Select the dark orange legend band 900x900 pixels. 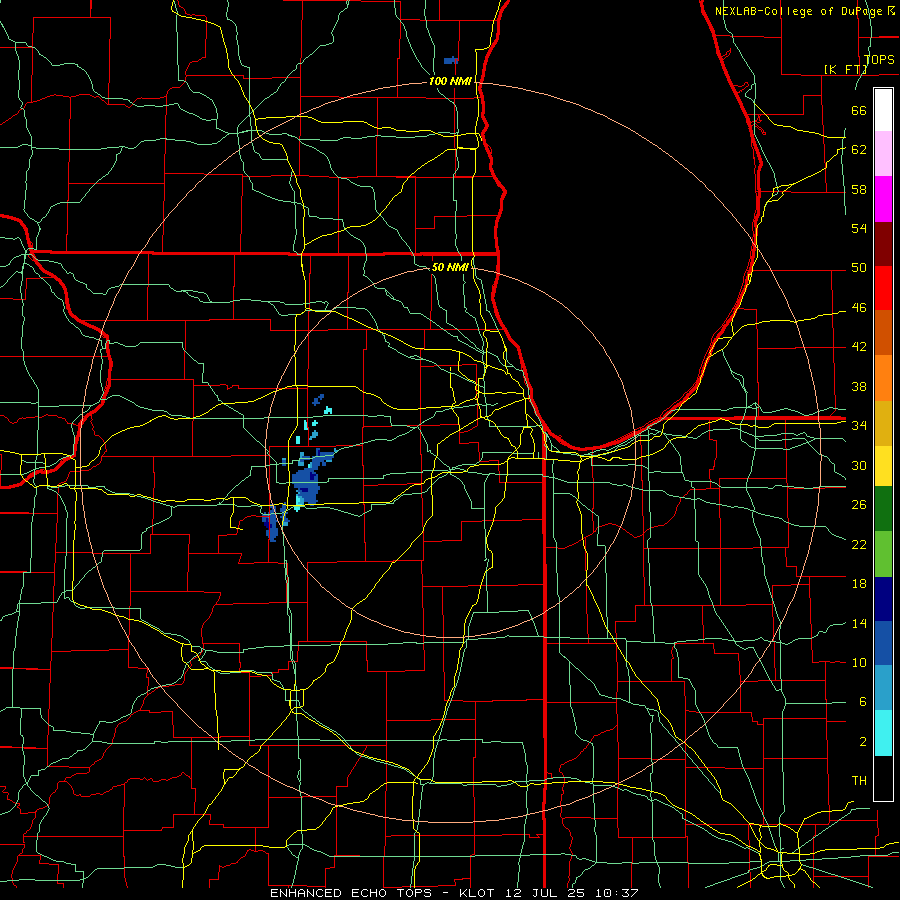(883, 333)
